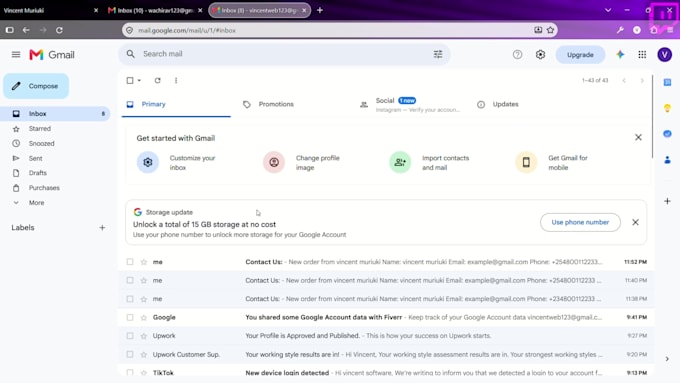The image size is (680, 383).
Task: Open the Sent folder
Action: 55,158
